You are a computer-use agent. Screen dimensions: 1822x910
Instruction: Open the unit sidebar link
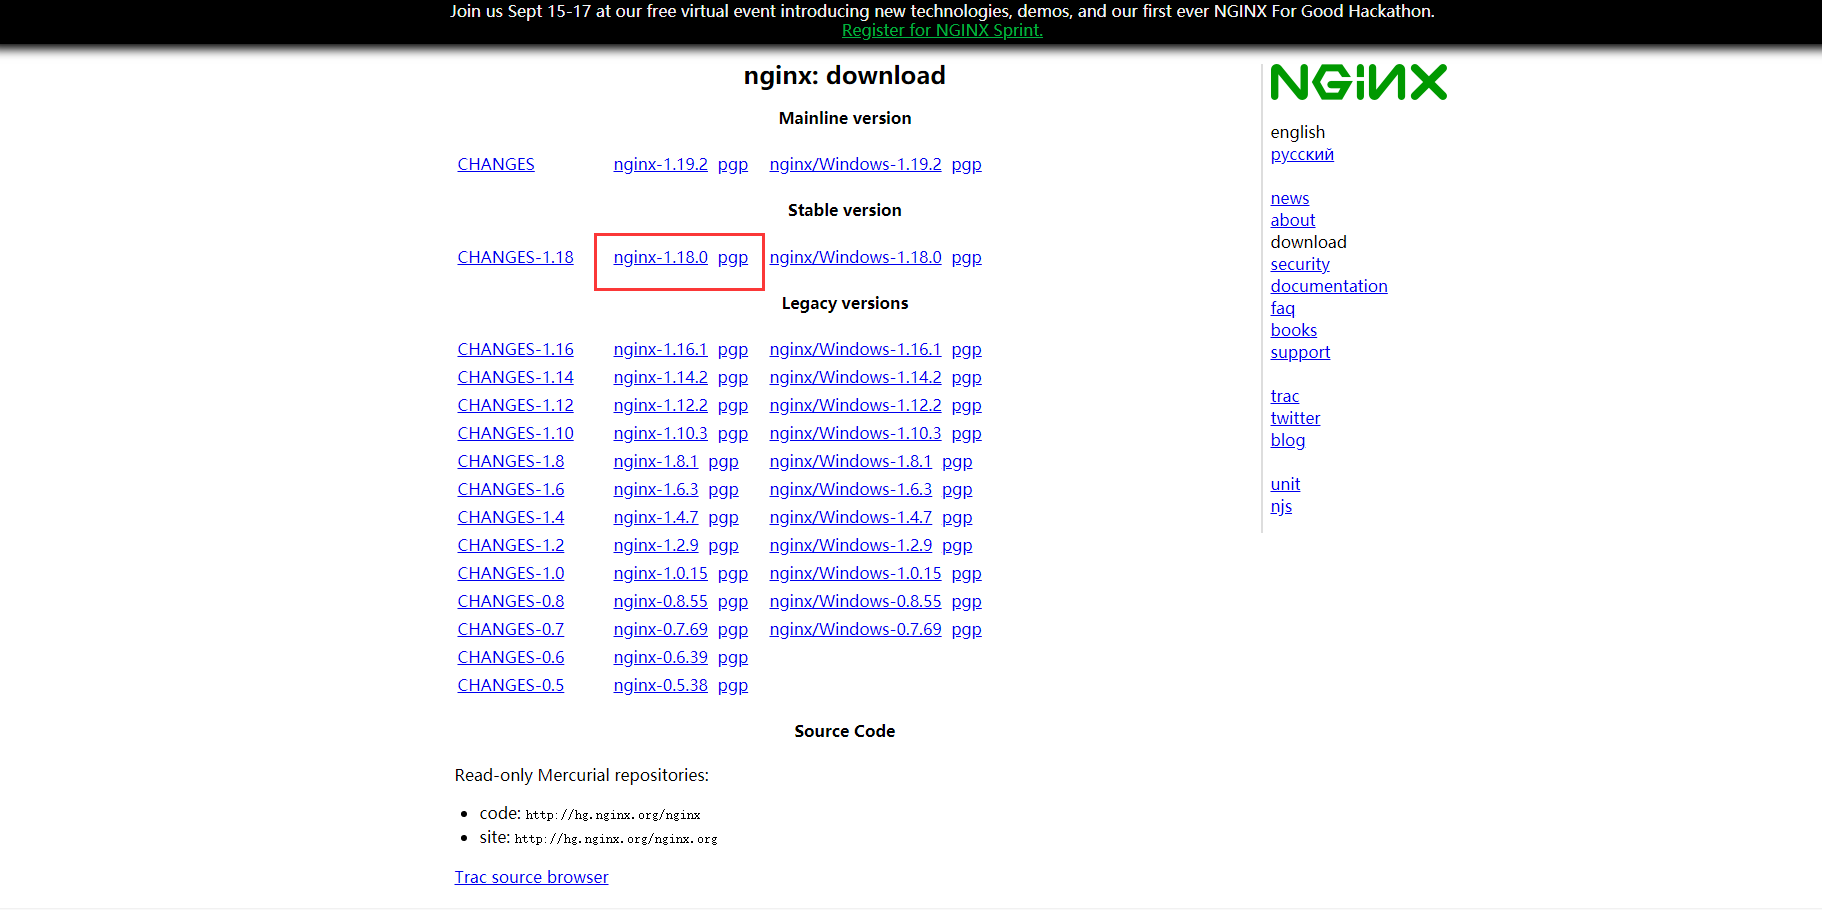click(1285, 484)
